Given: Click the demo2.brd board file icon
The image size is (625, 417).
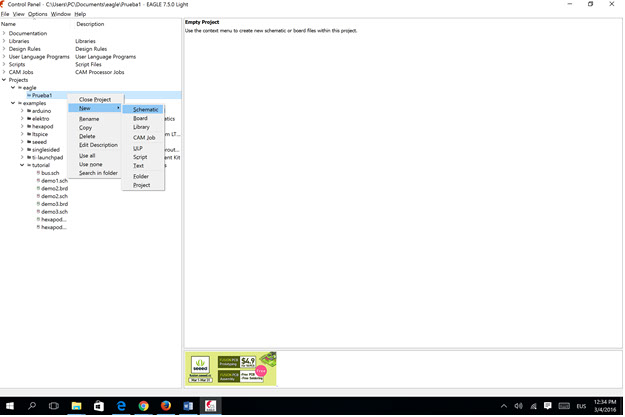Looking at the screenshot, I should (39, 189).
